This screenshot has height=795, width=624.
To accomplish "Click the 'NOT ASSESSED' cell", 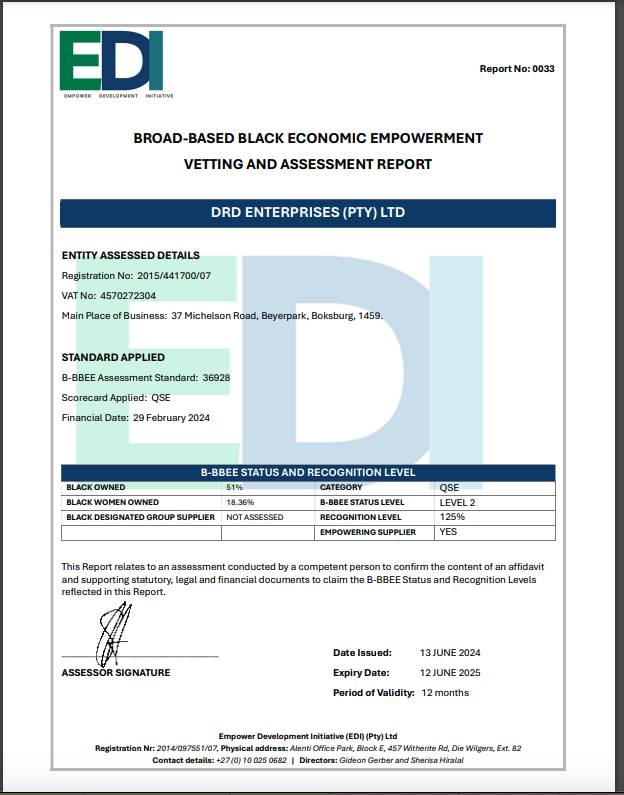I will (x=268, y=518).
